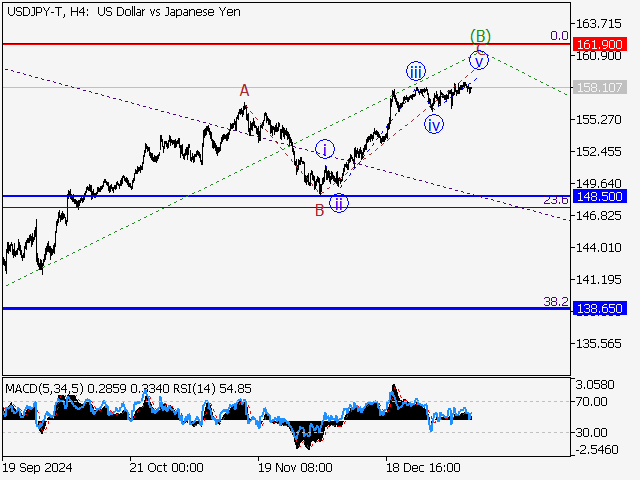Click the 0.0 Fibonacci level label
This screenshot has height=480, width=640.
tap(559, 35)
